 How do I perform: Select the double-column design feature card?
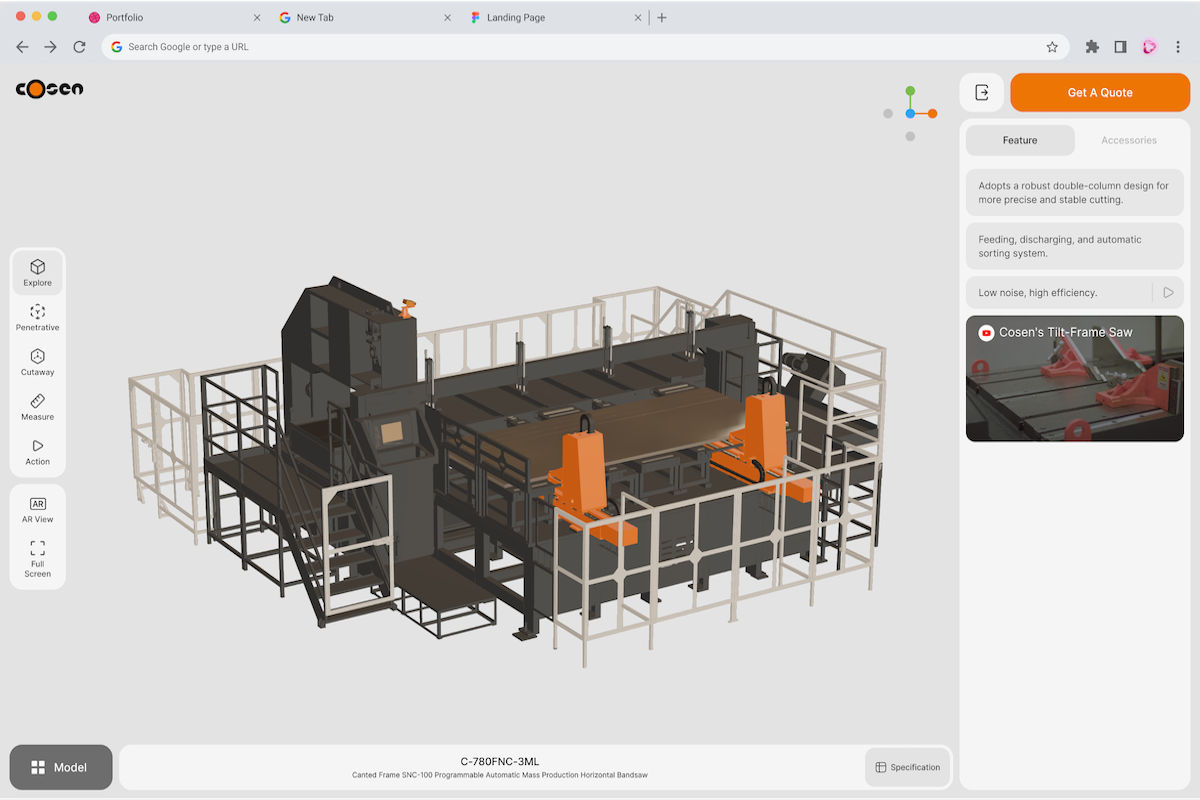tap(1074, 193)
